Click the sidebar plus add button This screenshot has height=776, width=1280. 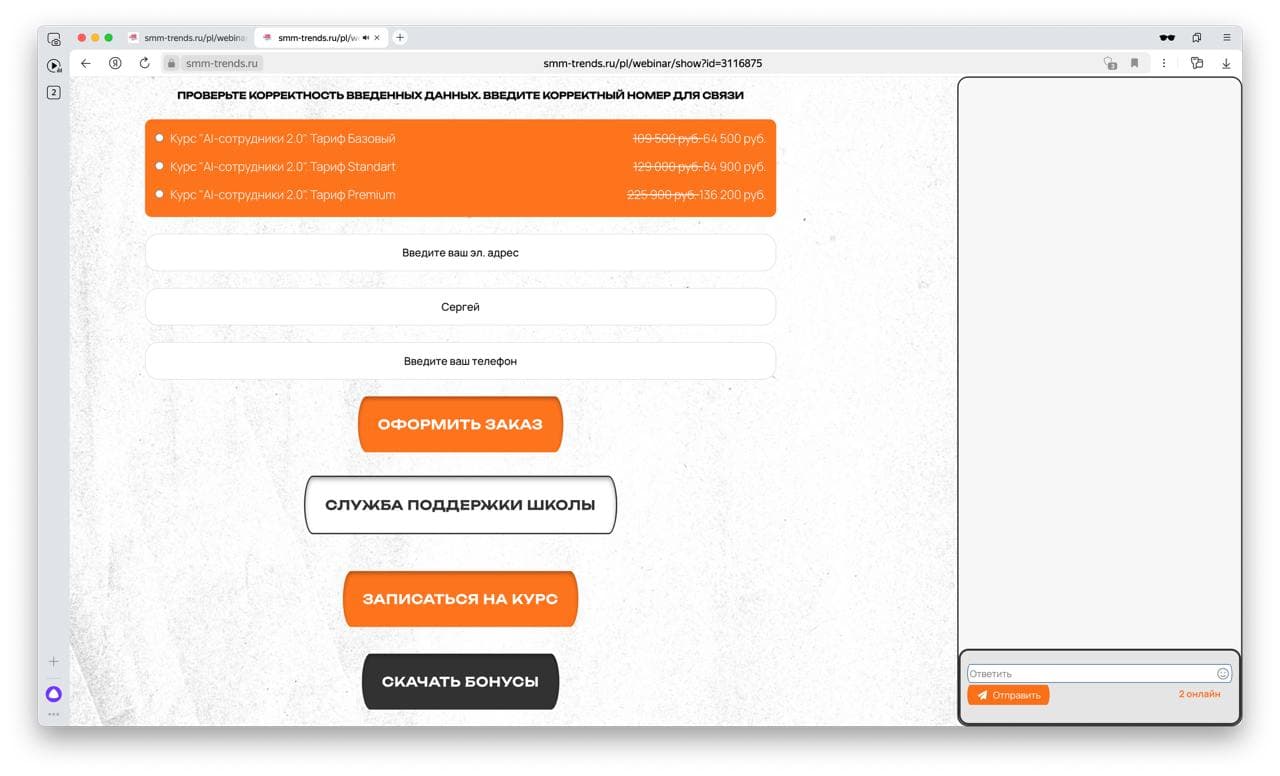tap(54, 661)
